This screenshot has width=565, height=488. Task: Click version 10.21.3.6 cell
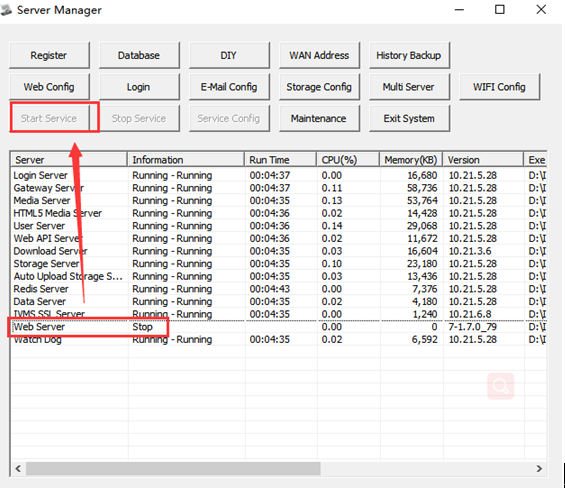(x=470, y=251)
